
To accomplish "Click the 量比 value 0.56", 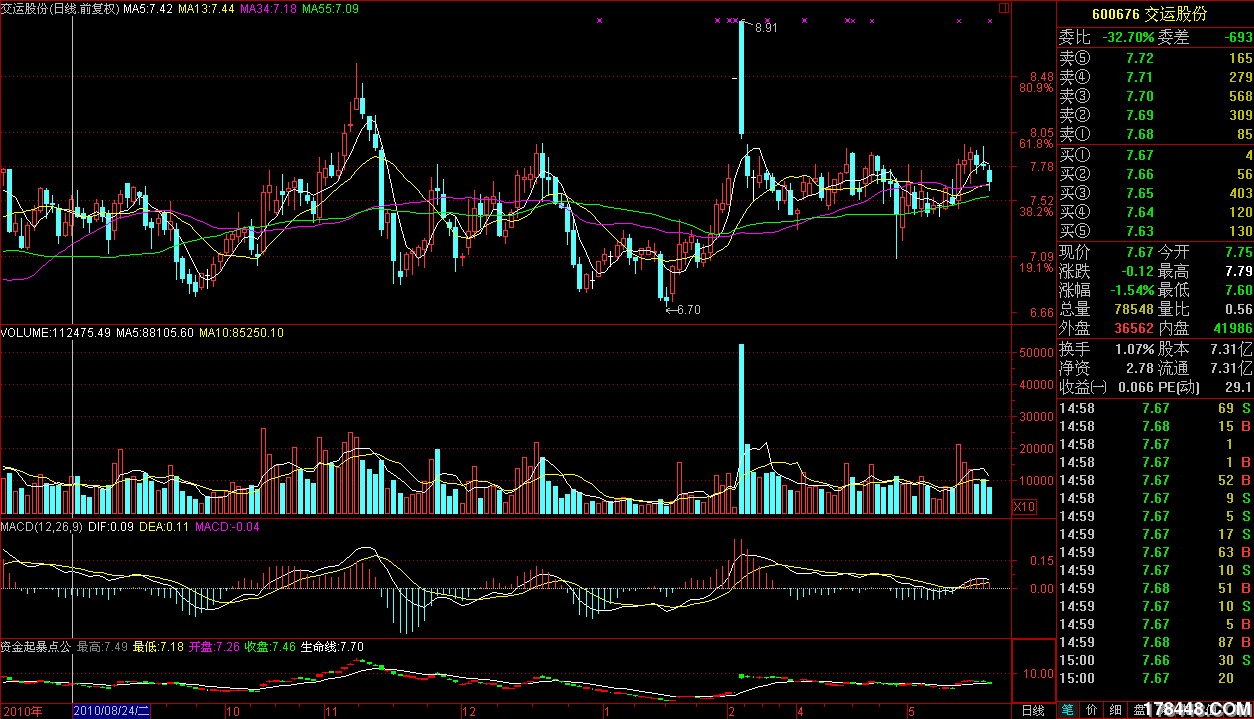I will click(x=1238, y=309).
